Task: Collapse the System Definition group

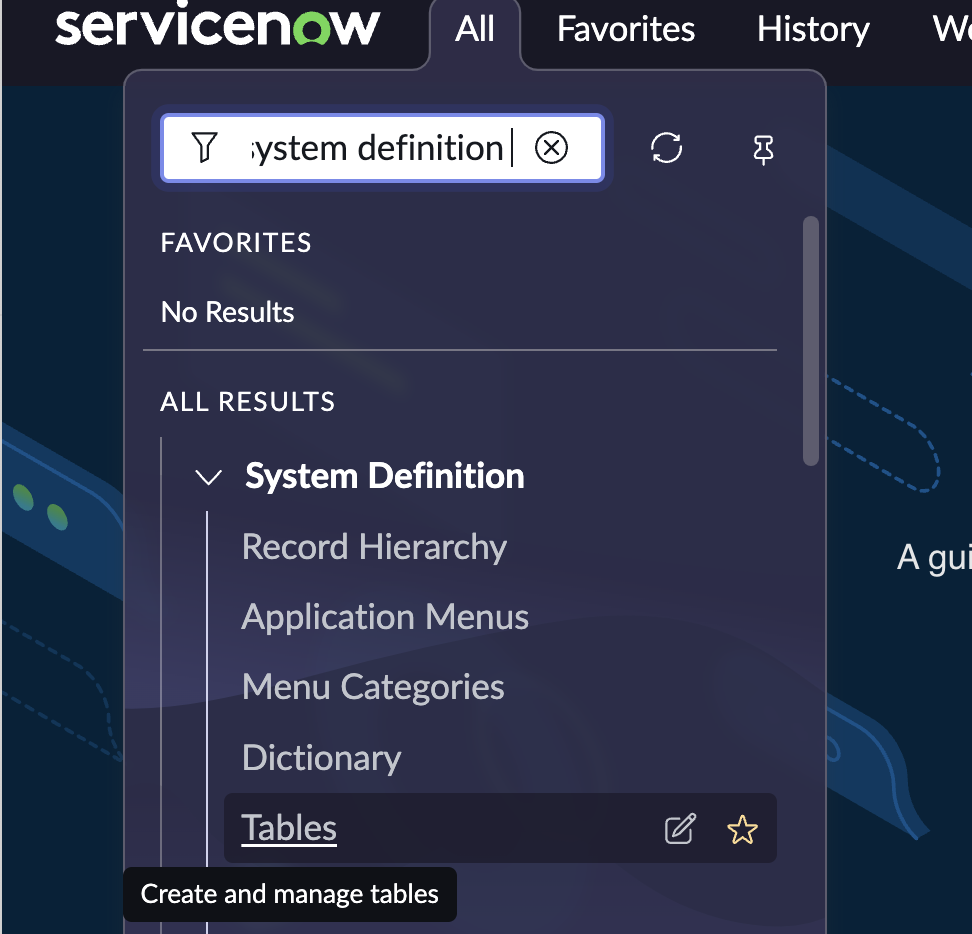Action: click(x=208, y=477)
